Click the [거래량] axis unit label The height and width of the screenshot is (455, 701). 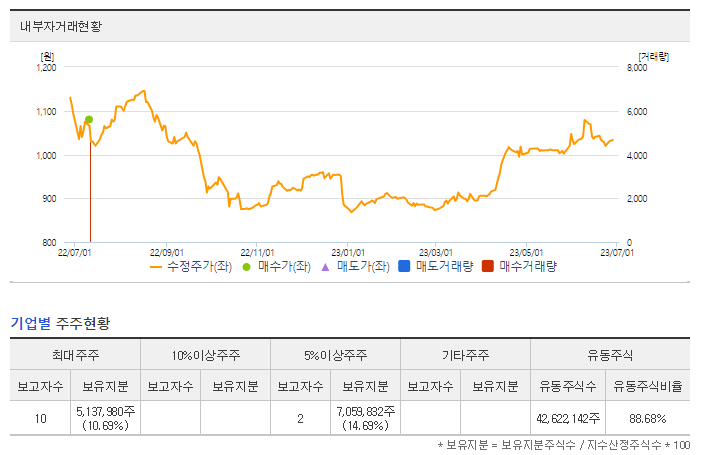point(654,57)
